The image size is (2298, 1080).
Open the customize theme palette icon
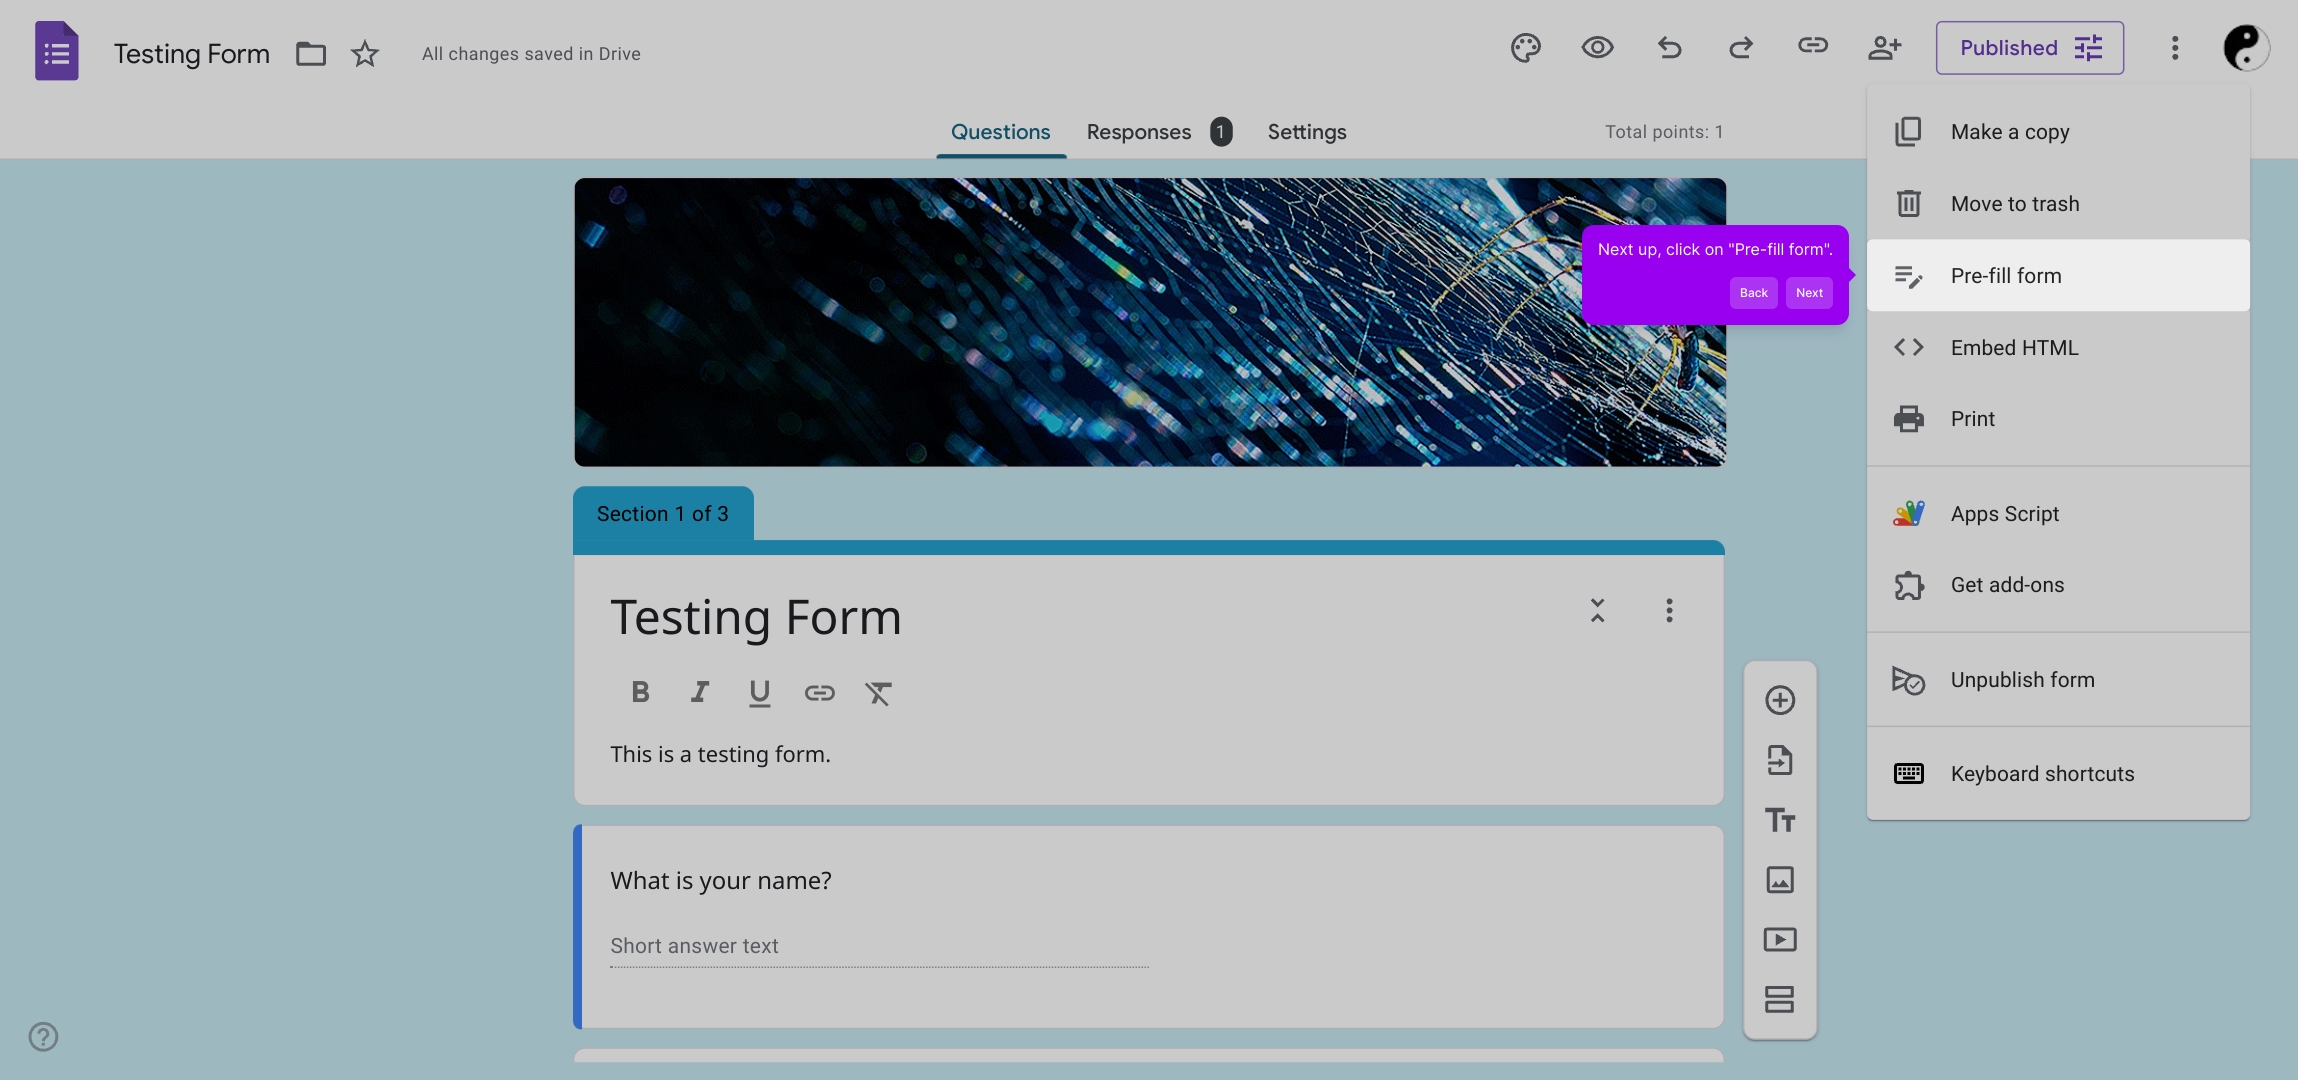pos(1525,48)
